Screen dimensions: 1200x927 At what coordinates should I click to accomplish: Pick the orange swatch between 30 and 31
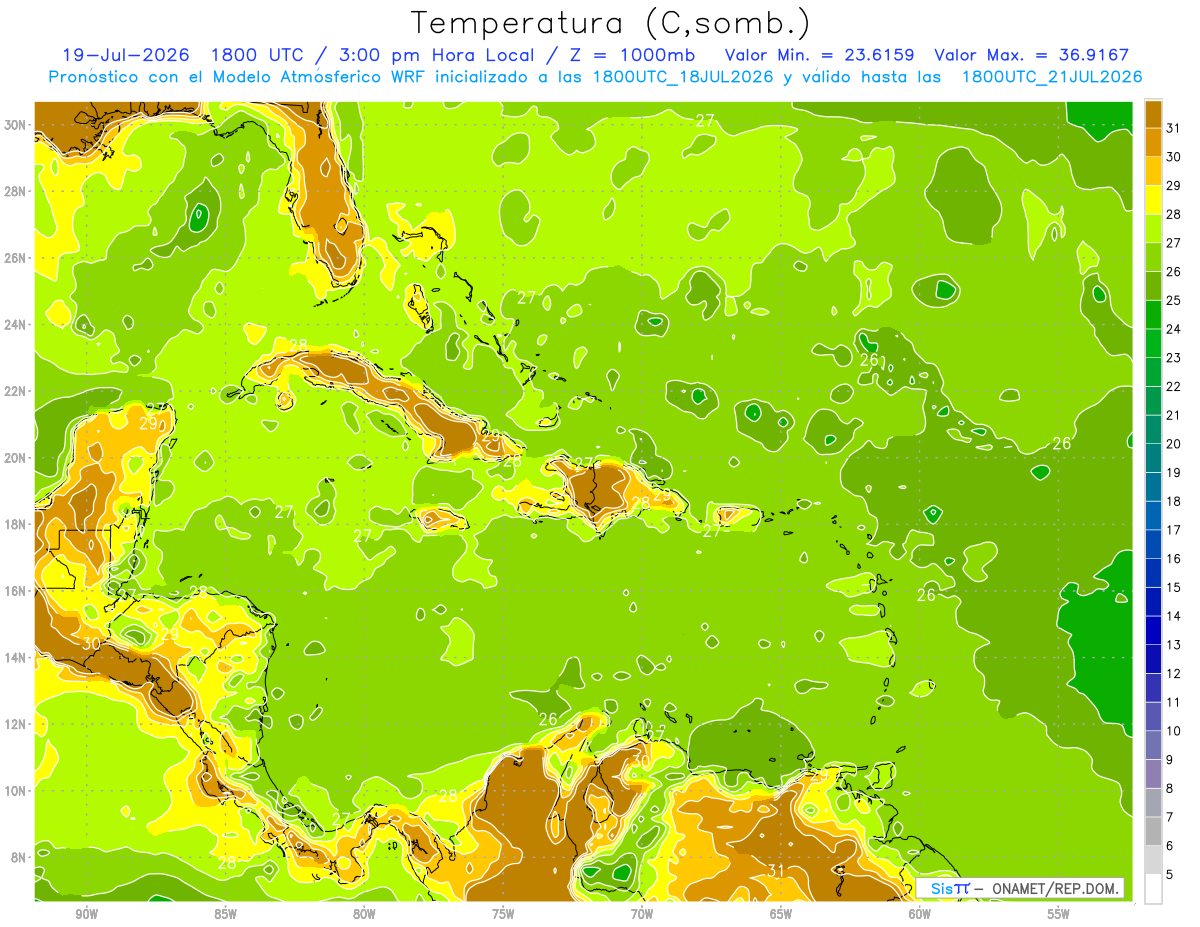(1153, 142)
